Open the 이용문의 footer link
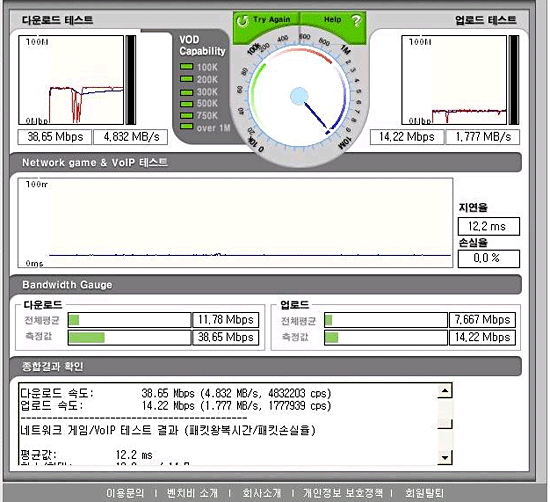Image resolution: width=550 pixels, height=502 pixels. pos(125,493)
